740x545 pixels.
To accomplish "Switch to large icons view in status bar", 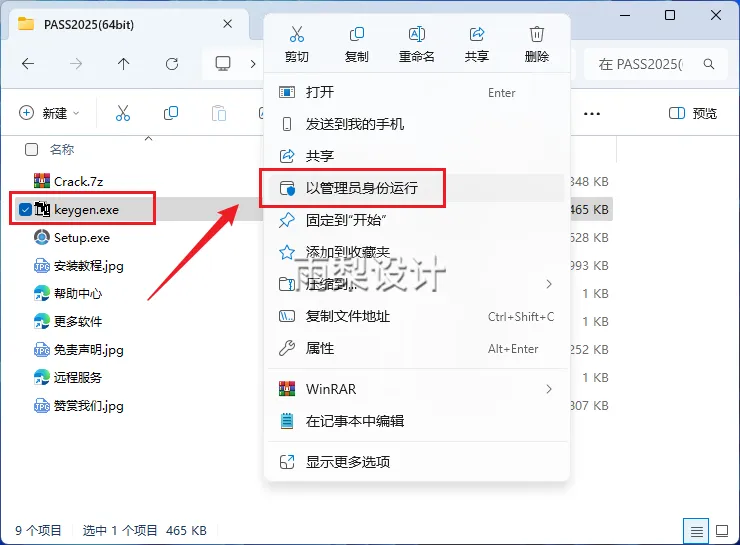I will tap(722, 531).
